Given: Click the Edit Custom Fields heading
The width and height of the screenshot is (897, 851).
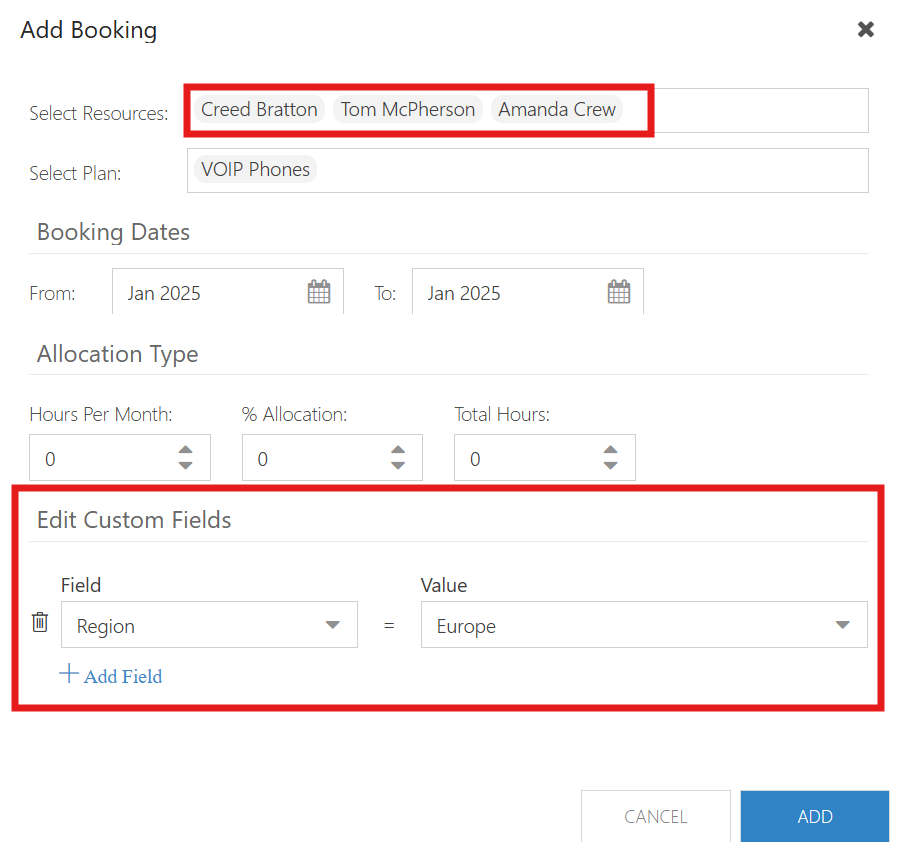Looking at the screenshot, I should pos(134,520).
